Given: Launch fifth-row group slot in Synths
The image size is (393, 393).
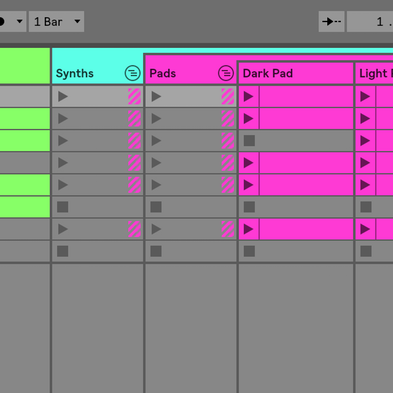Looking at the screenshot, I should pyautogui.click(x=63, y=185).
